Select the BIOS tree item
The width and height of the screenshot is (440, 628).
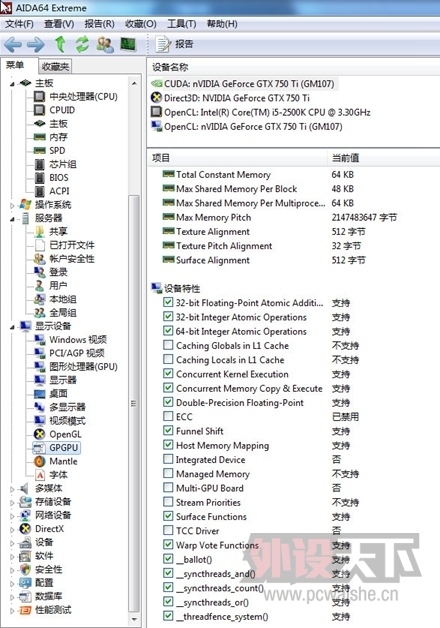[x=59, y=177]
